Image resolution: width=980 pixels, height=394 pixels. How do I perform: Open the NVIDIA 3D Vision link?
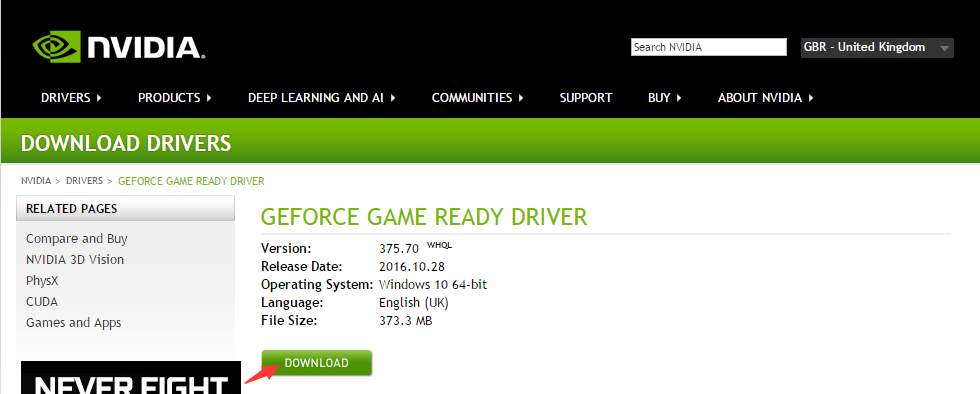[75, 260]
